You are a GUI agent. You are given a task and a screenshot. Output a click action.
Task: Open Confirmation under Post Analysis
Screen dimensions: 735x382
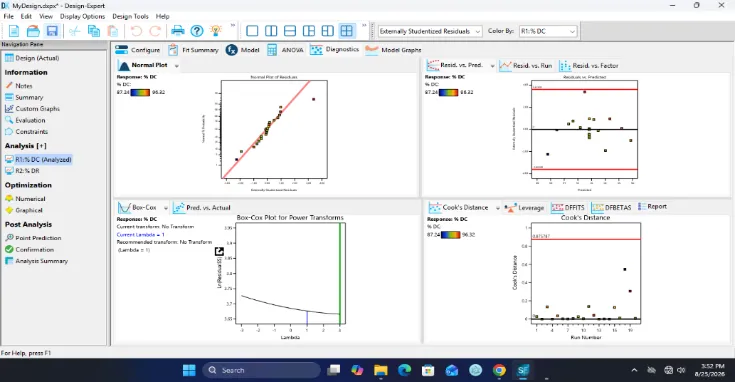tap(29, 249)
